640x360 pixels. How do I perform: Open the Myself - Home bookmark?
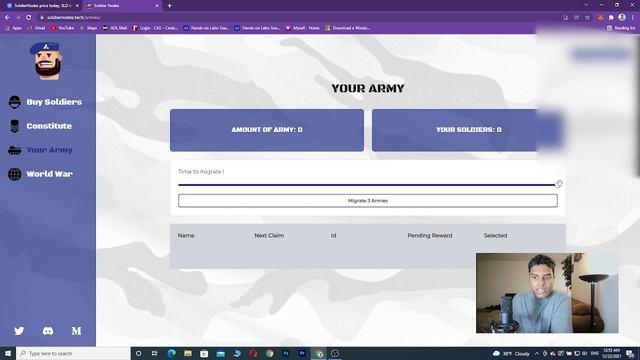pyautogui.click(x=302, y=28)
